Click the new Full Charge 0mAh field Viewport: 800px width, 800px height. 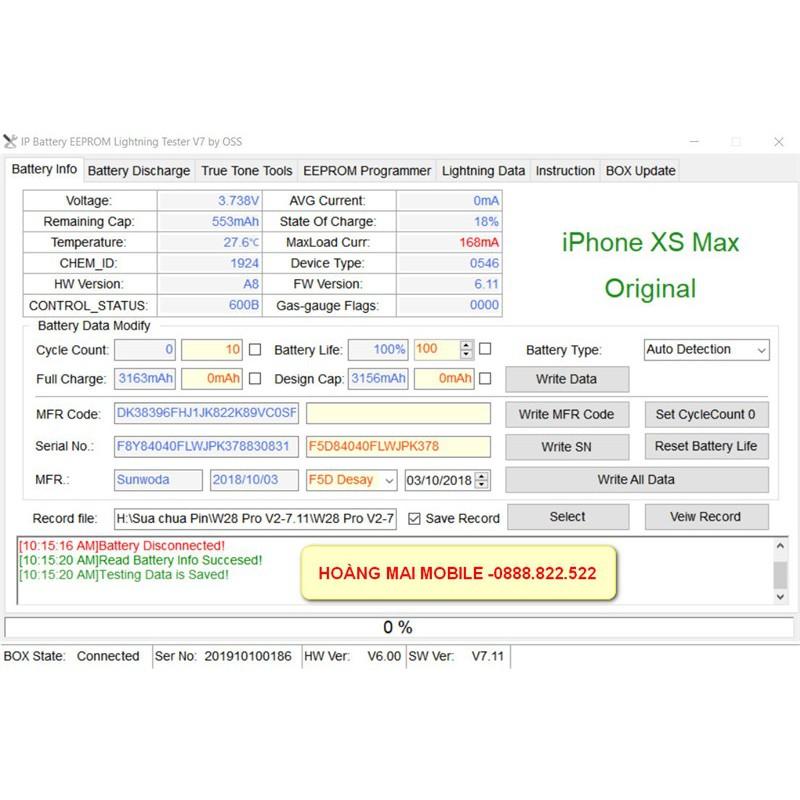pyautogui.click(x=212, y=379)
